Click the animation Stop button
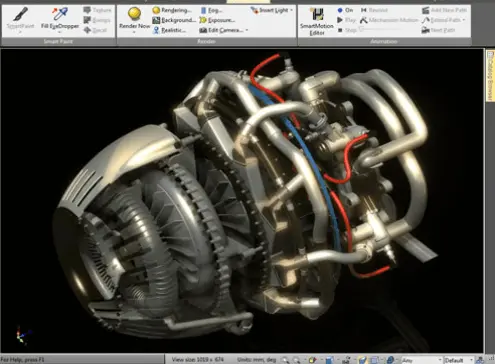 [x=347, y=30]
